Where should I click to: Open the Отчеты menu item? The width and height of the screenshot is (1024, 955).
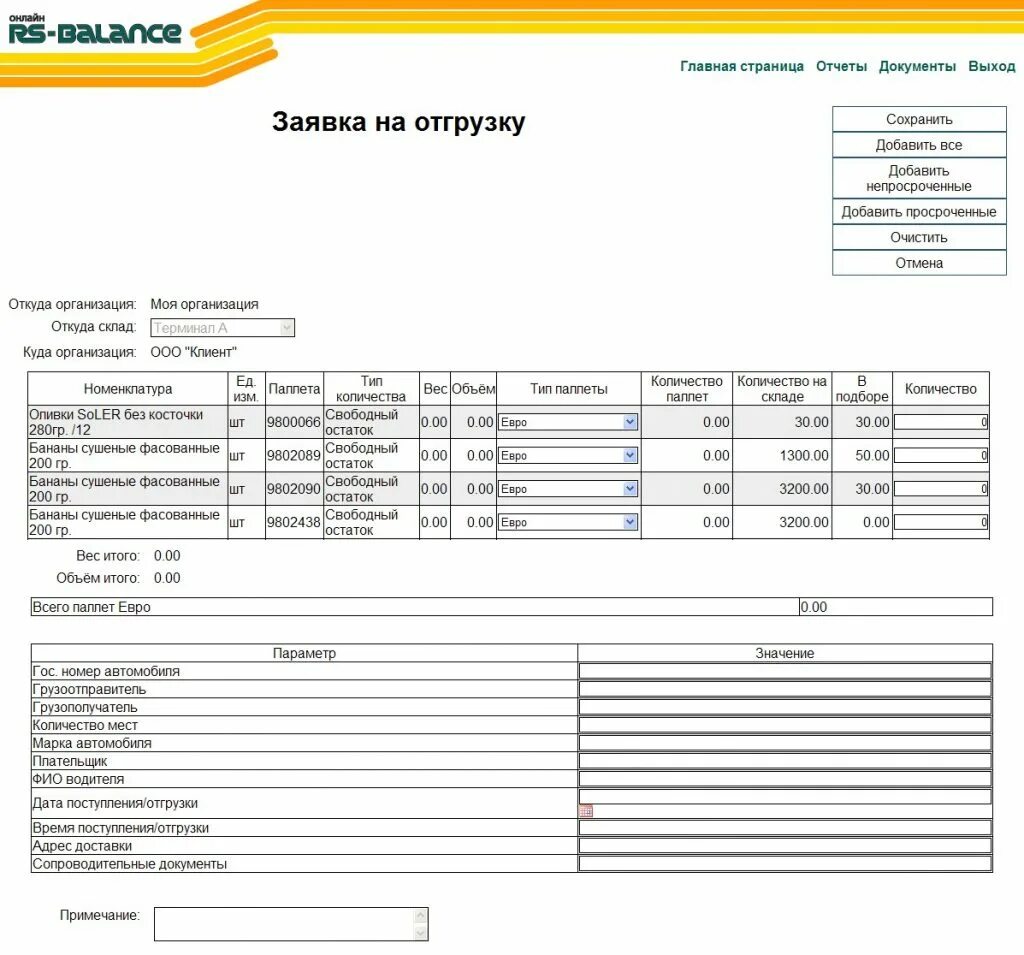pyautogui.click(x=841, y=66)
